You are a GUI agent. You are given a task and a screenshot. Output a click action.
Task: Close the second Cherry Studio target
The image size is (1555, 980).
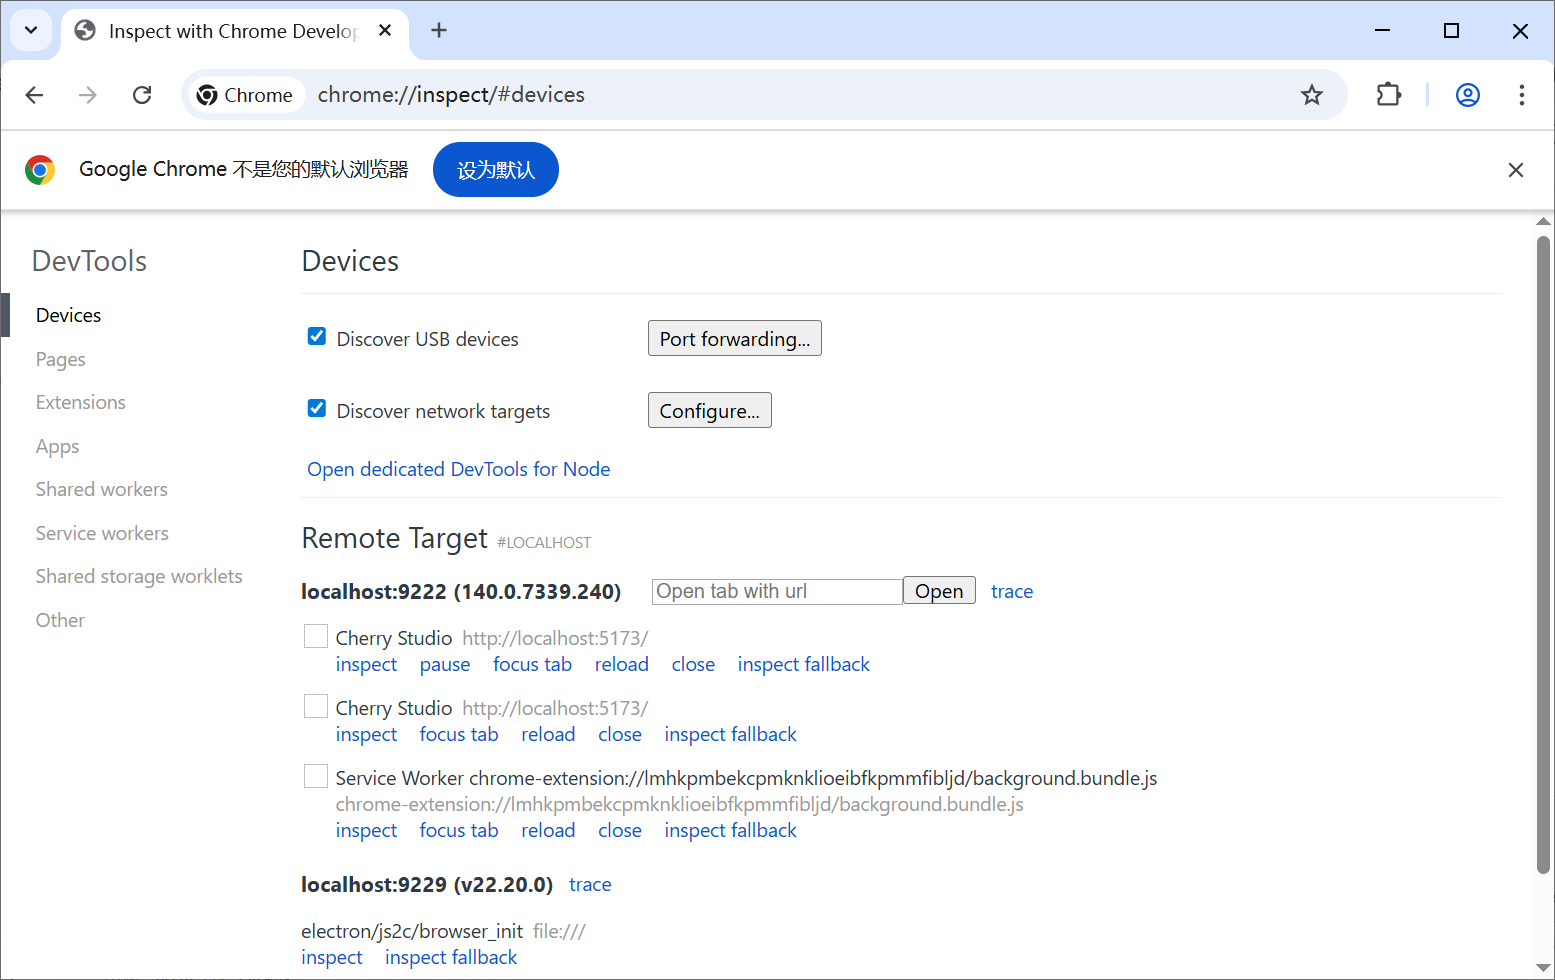click(620, 734)
